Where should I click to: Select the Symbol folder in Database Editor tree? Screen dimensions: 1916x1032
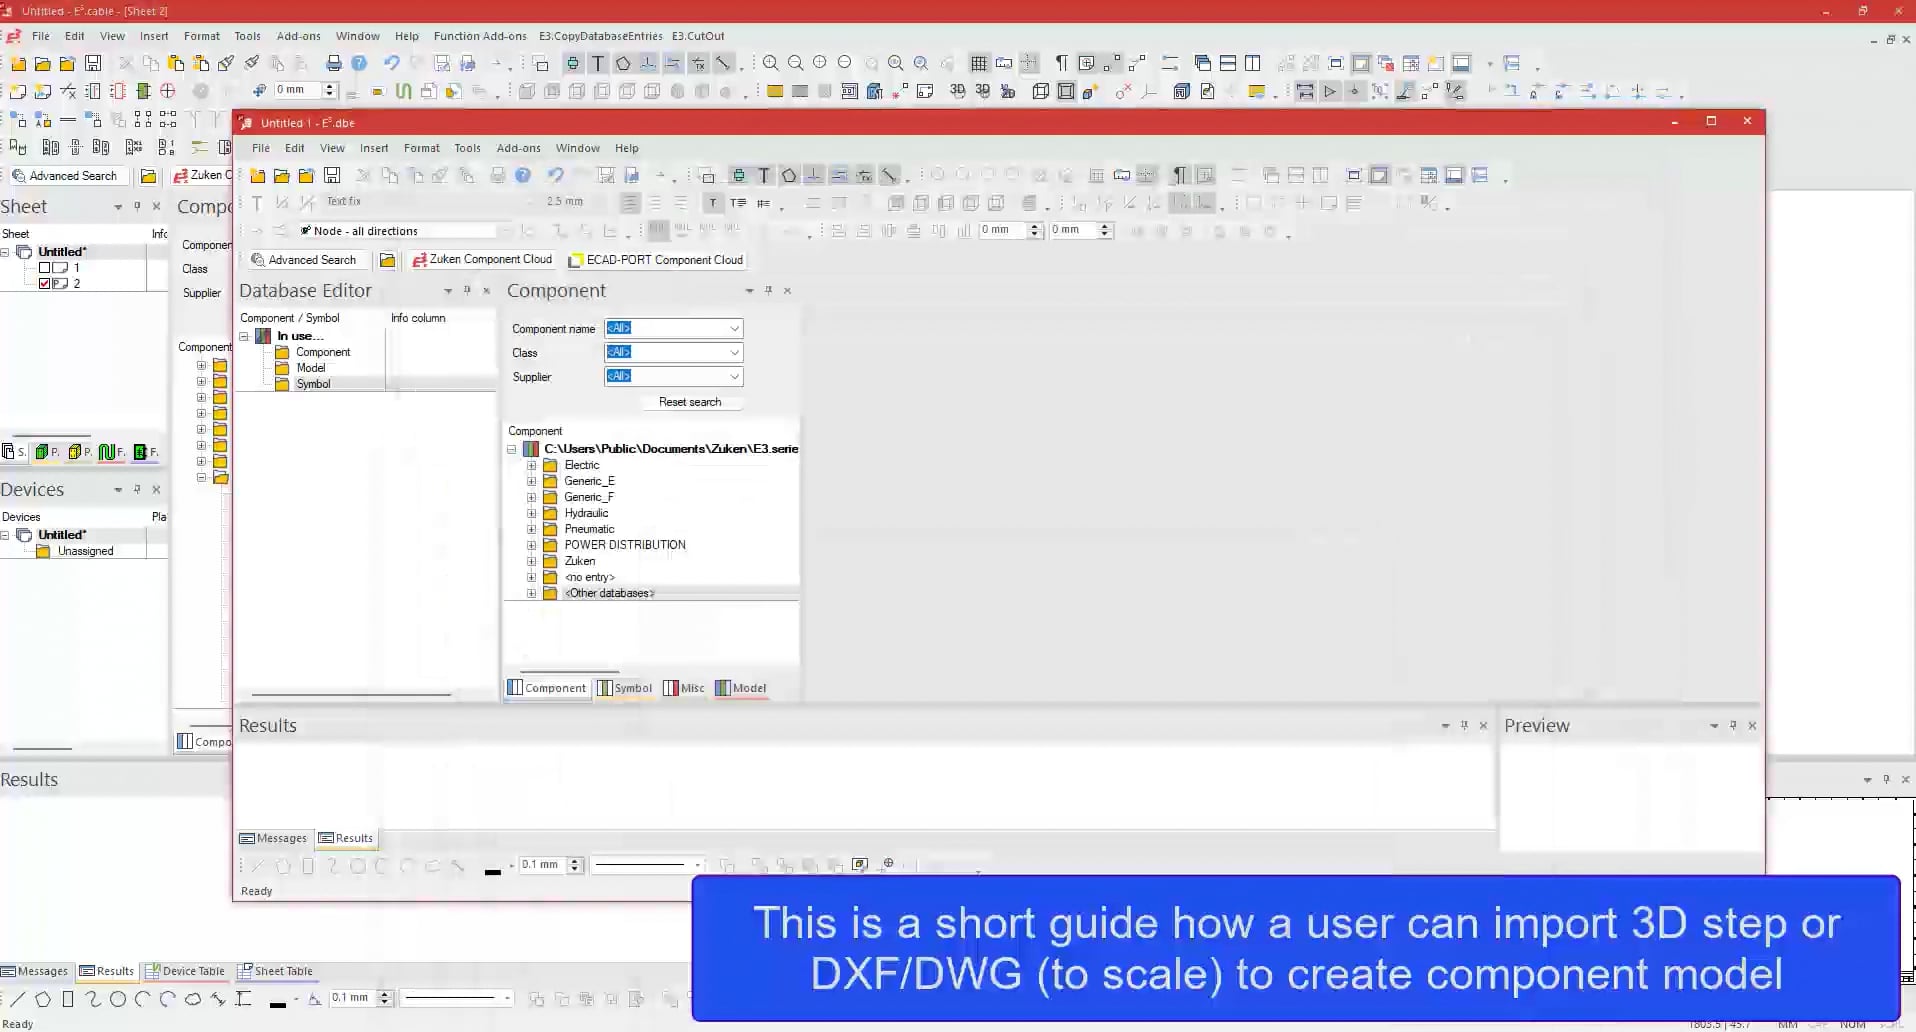313,384
